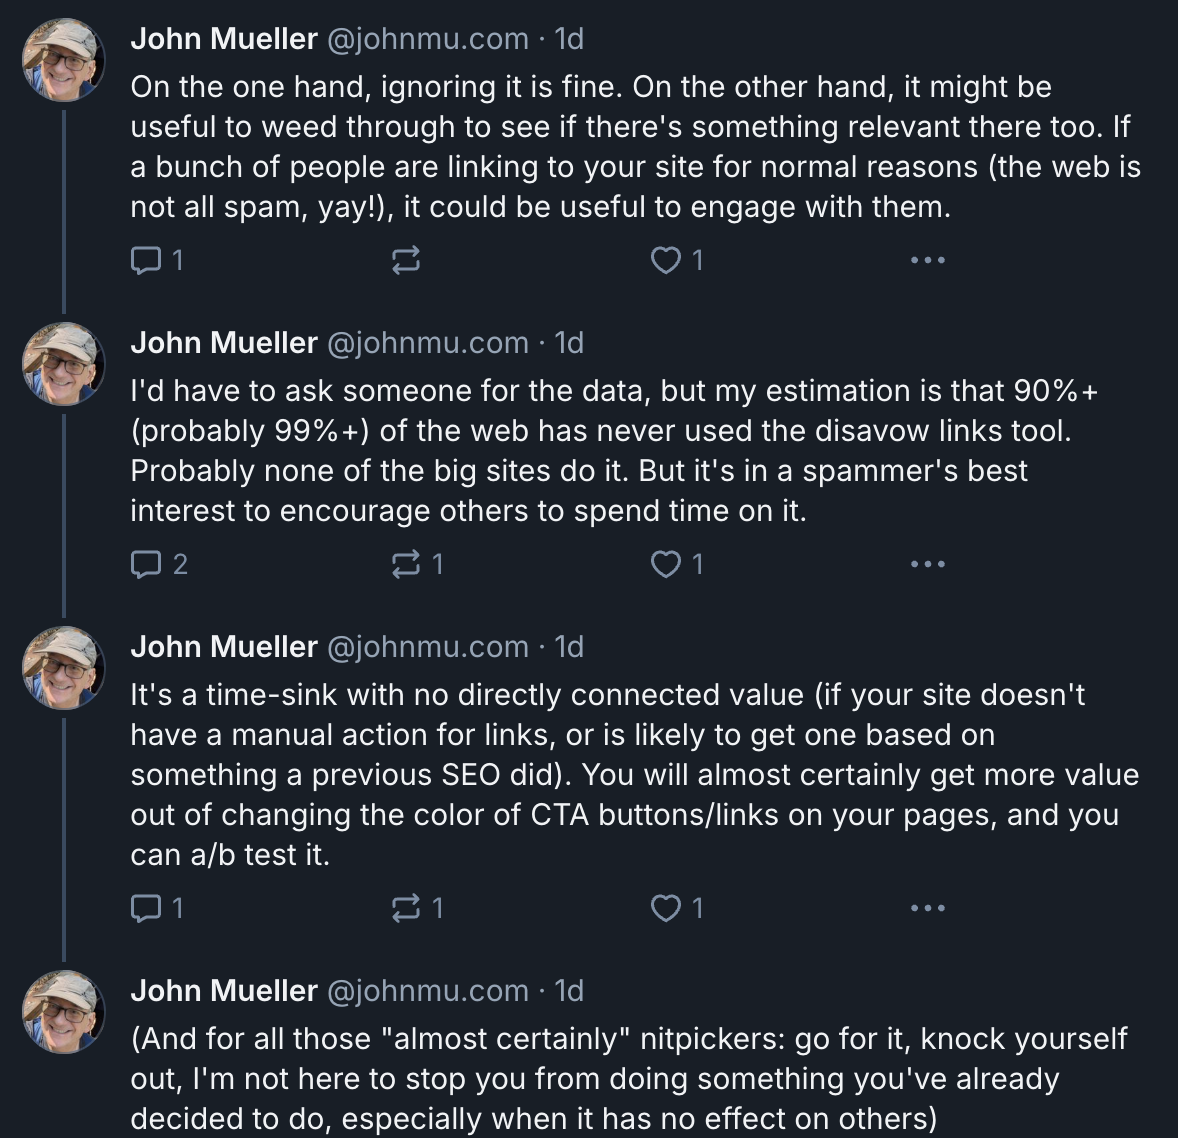Open John Mueller's avatar on first post
This screenshot has height=1138, width=1178.
(x=64, y=60)
